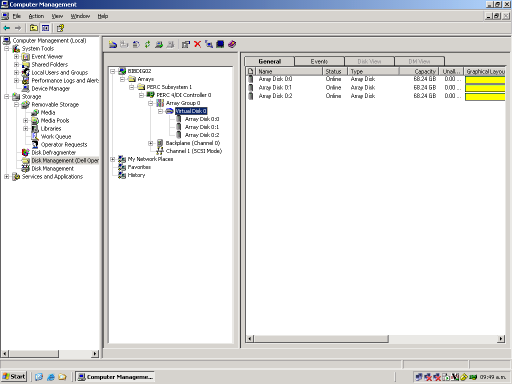Open the Help icon with yellow question mark
Viewport: 512px width, 384px height.
click(60, 28)
